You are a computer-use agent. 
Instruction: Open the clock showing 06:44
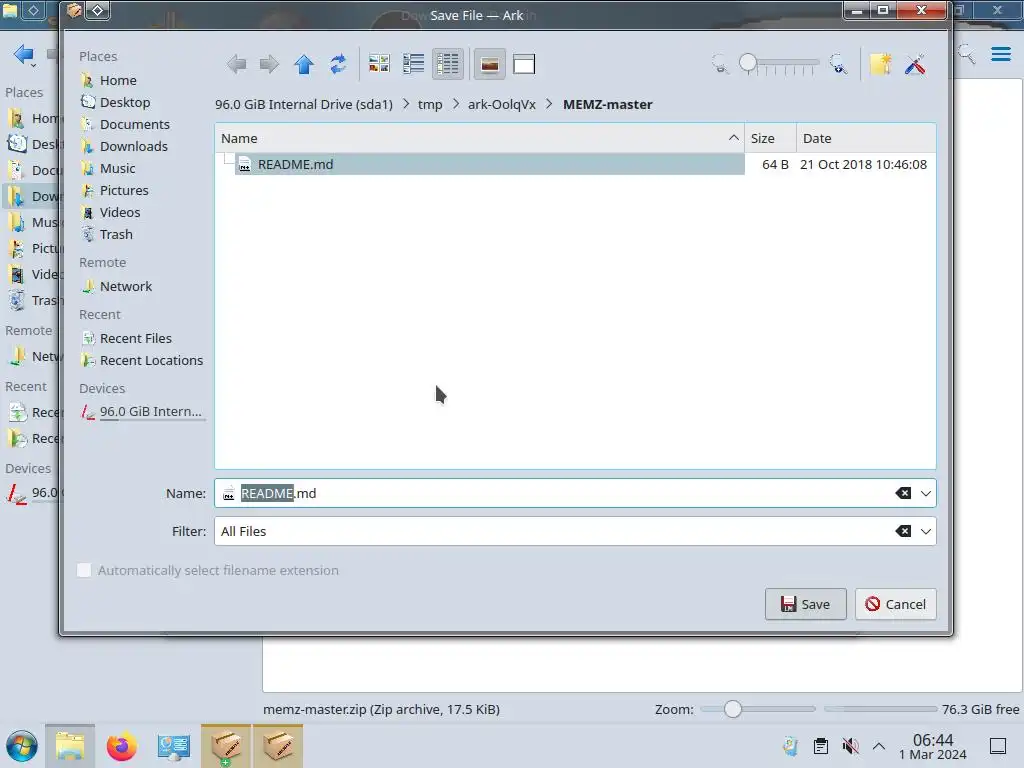[933, 746]
